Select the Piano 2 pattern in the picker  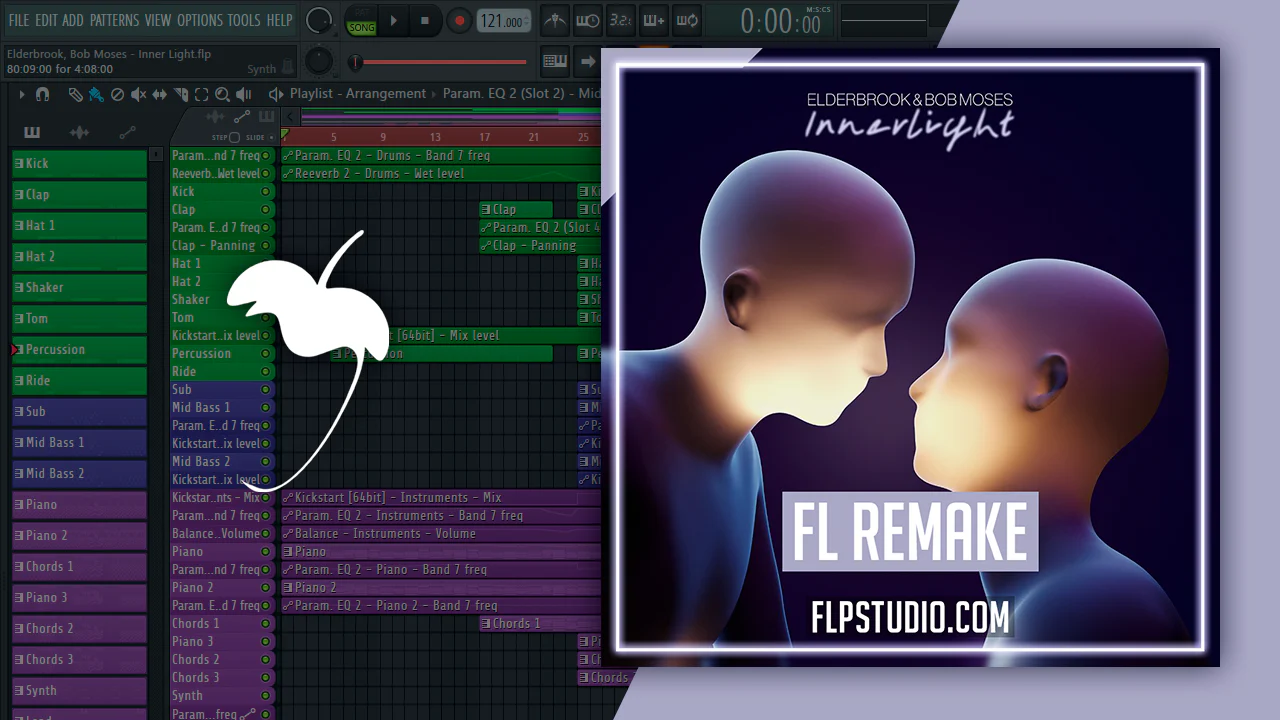point(79,536)
